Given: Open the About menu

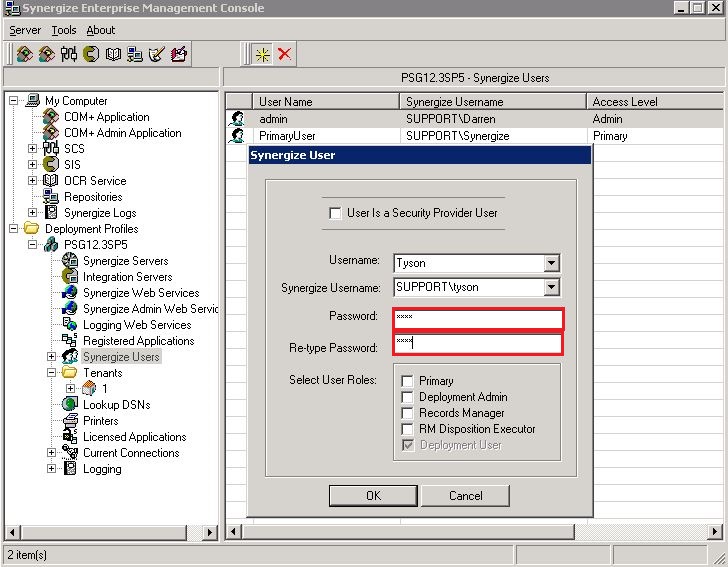Looking at the screenshot, I should point(101,30).
